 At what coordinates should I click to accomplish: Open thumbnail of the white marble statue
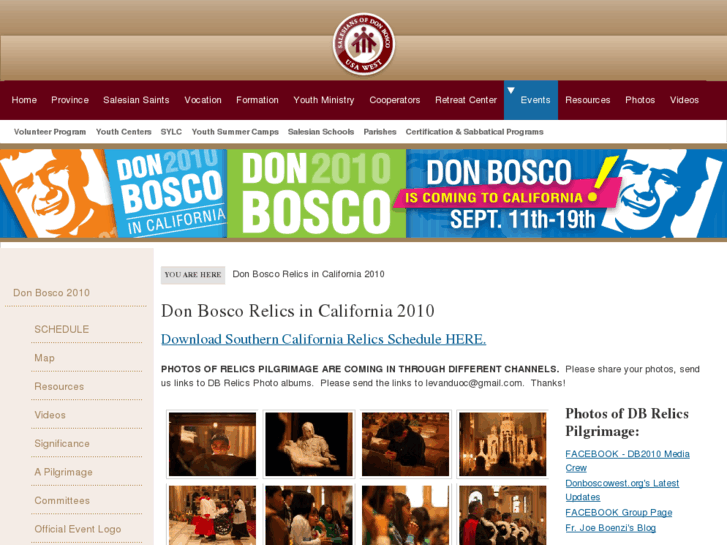309,444
